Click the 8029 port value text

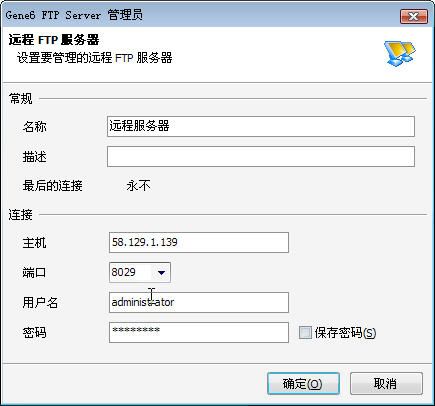click(x=124, y=272)
